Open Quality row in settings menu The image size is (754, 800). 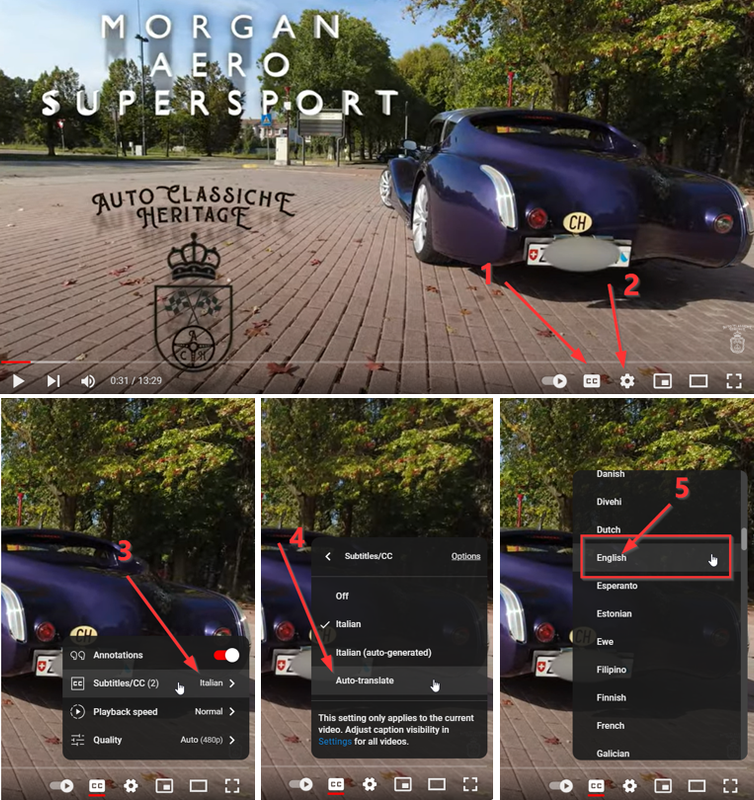coord(156,740)
